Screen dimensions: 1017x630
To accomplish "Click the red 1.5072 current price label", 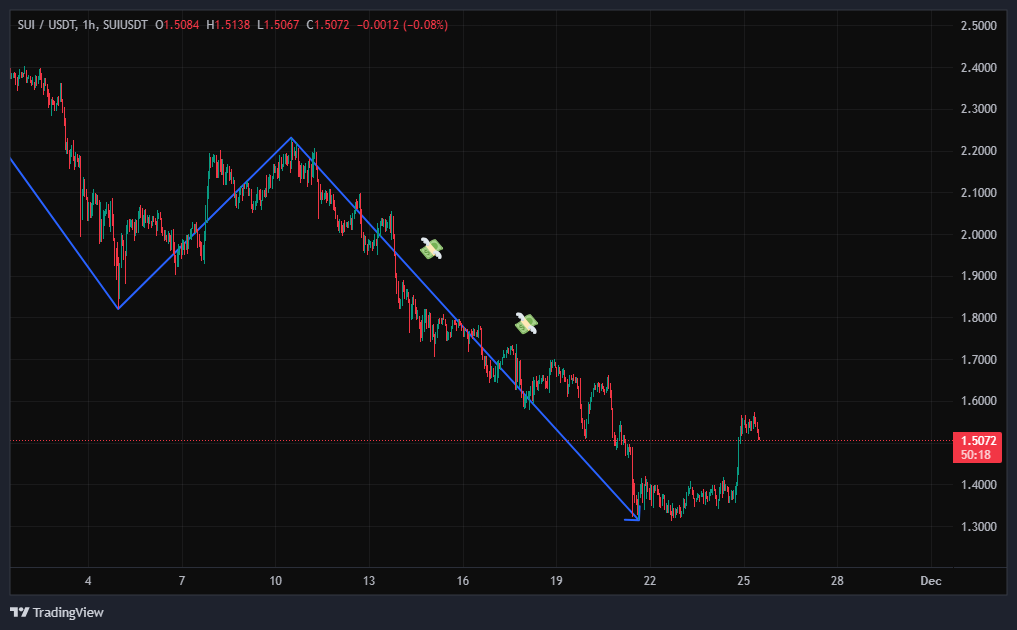I will [x=977, y=440].
